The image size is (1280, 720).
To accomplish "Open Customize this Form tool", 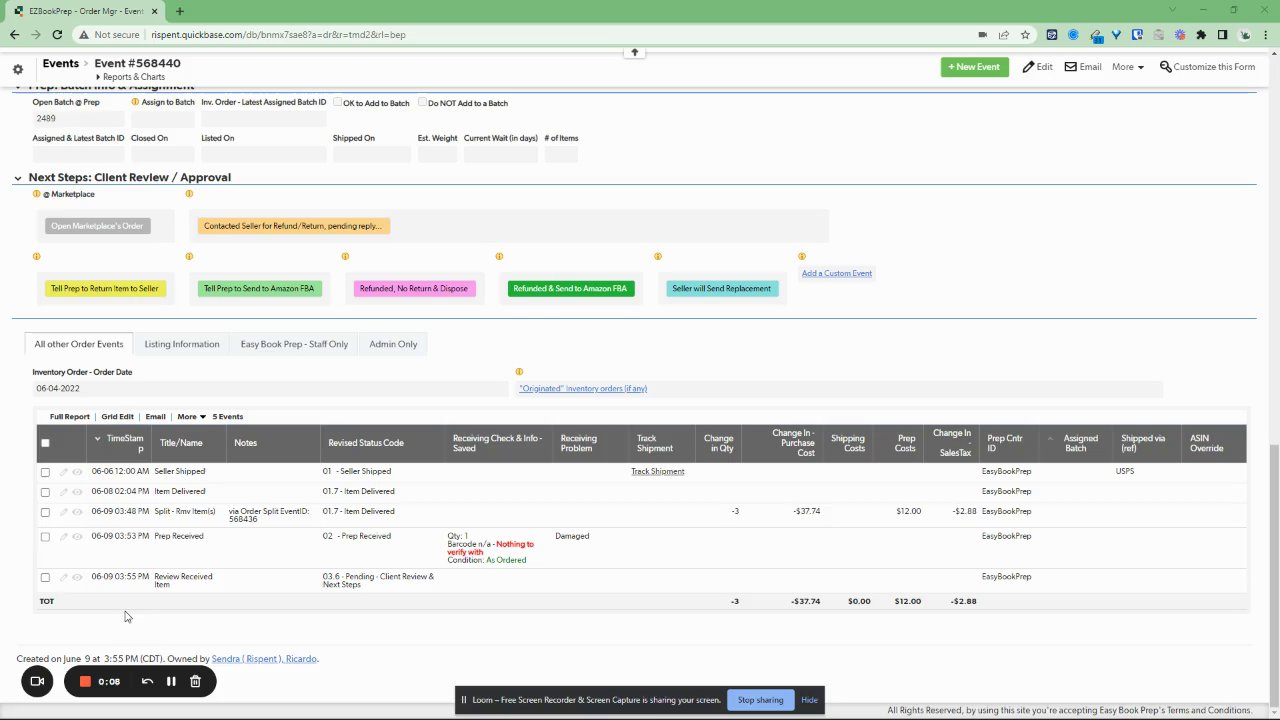I will [x=1207, y=67].
